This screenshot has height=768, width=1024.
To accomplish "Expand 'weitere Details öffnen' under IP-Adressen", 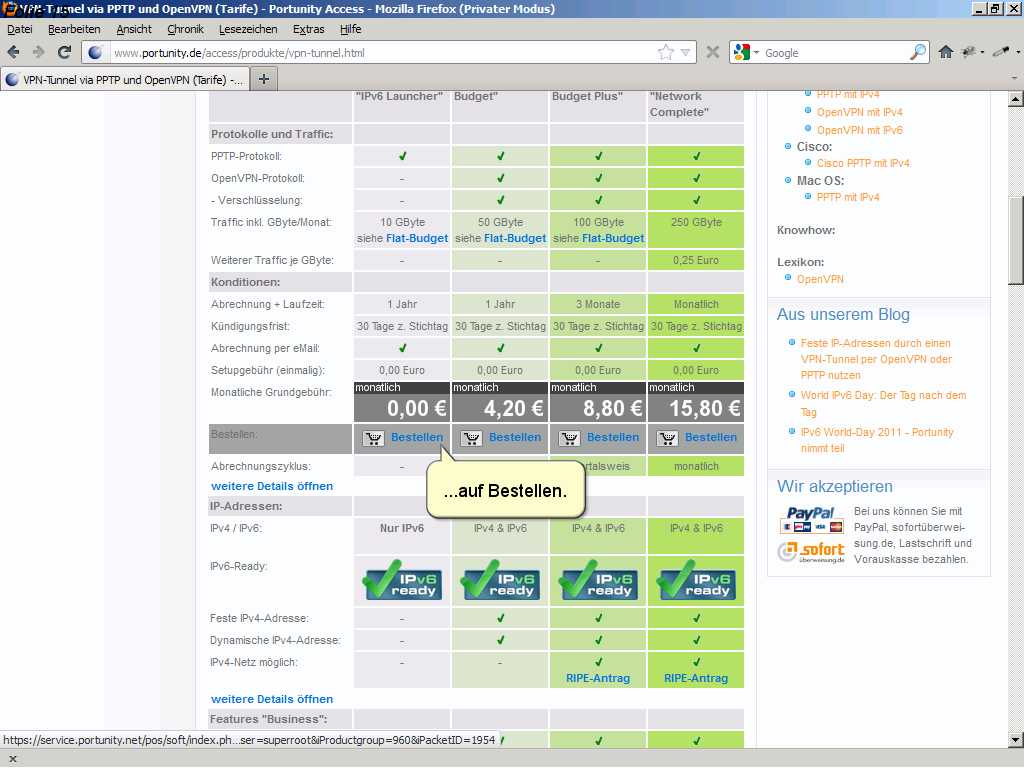I will click(x=272, y=699).
